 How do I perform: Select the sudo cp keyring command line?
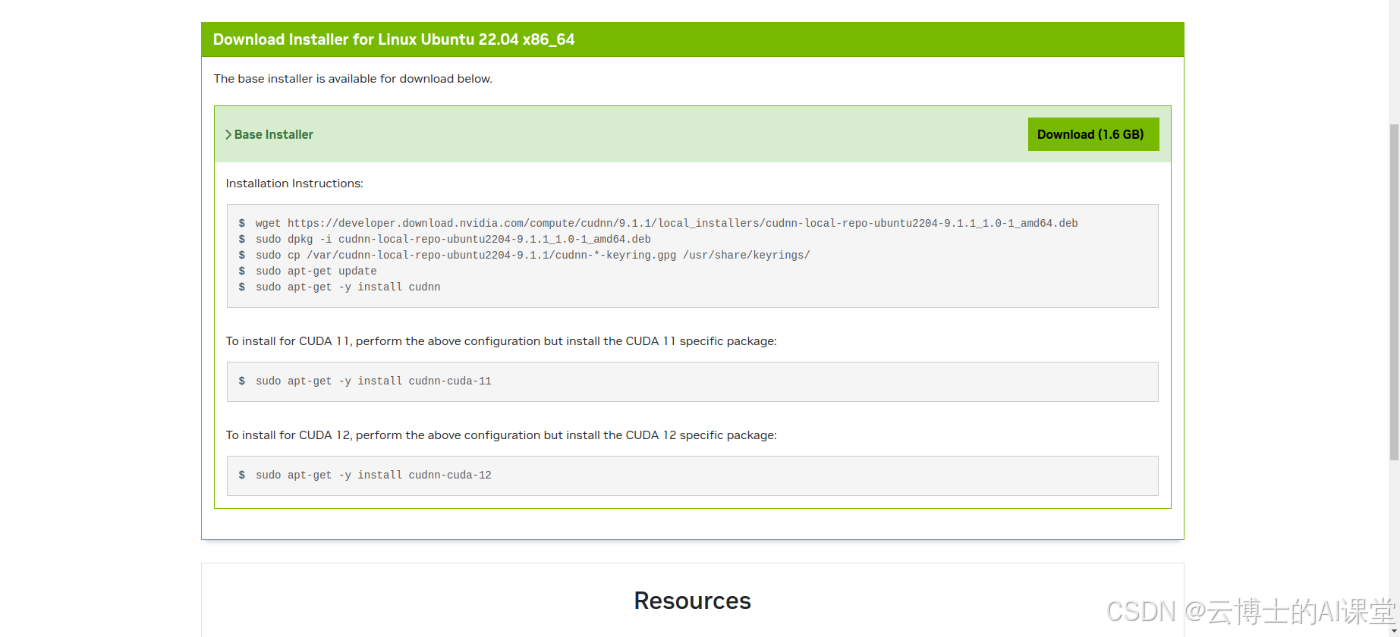pos(532,255)
